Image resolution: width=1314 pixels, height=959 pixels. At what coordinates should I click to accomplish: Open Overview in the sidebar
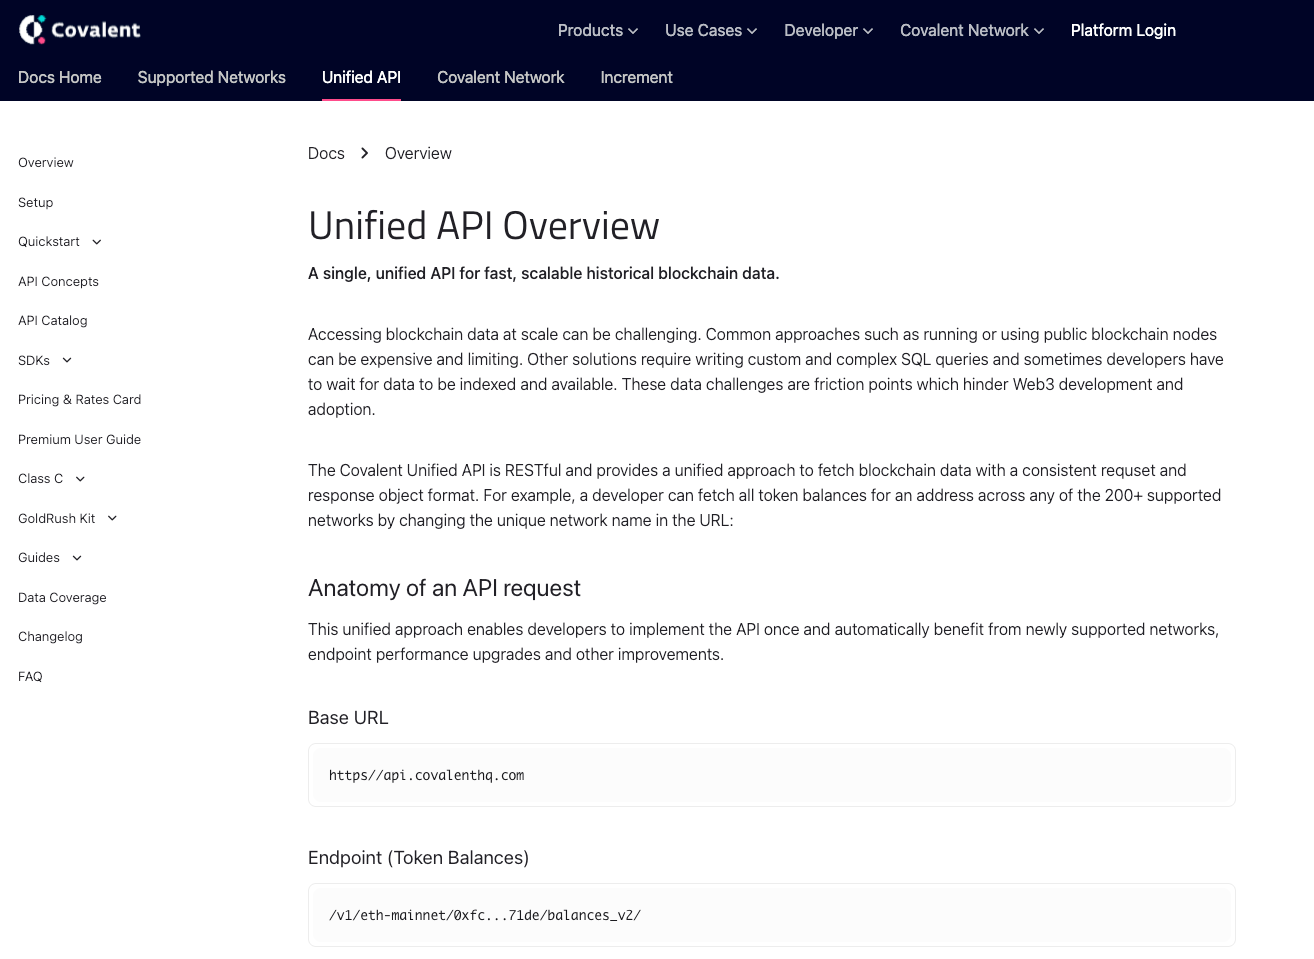[46, 162]
